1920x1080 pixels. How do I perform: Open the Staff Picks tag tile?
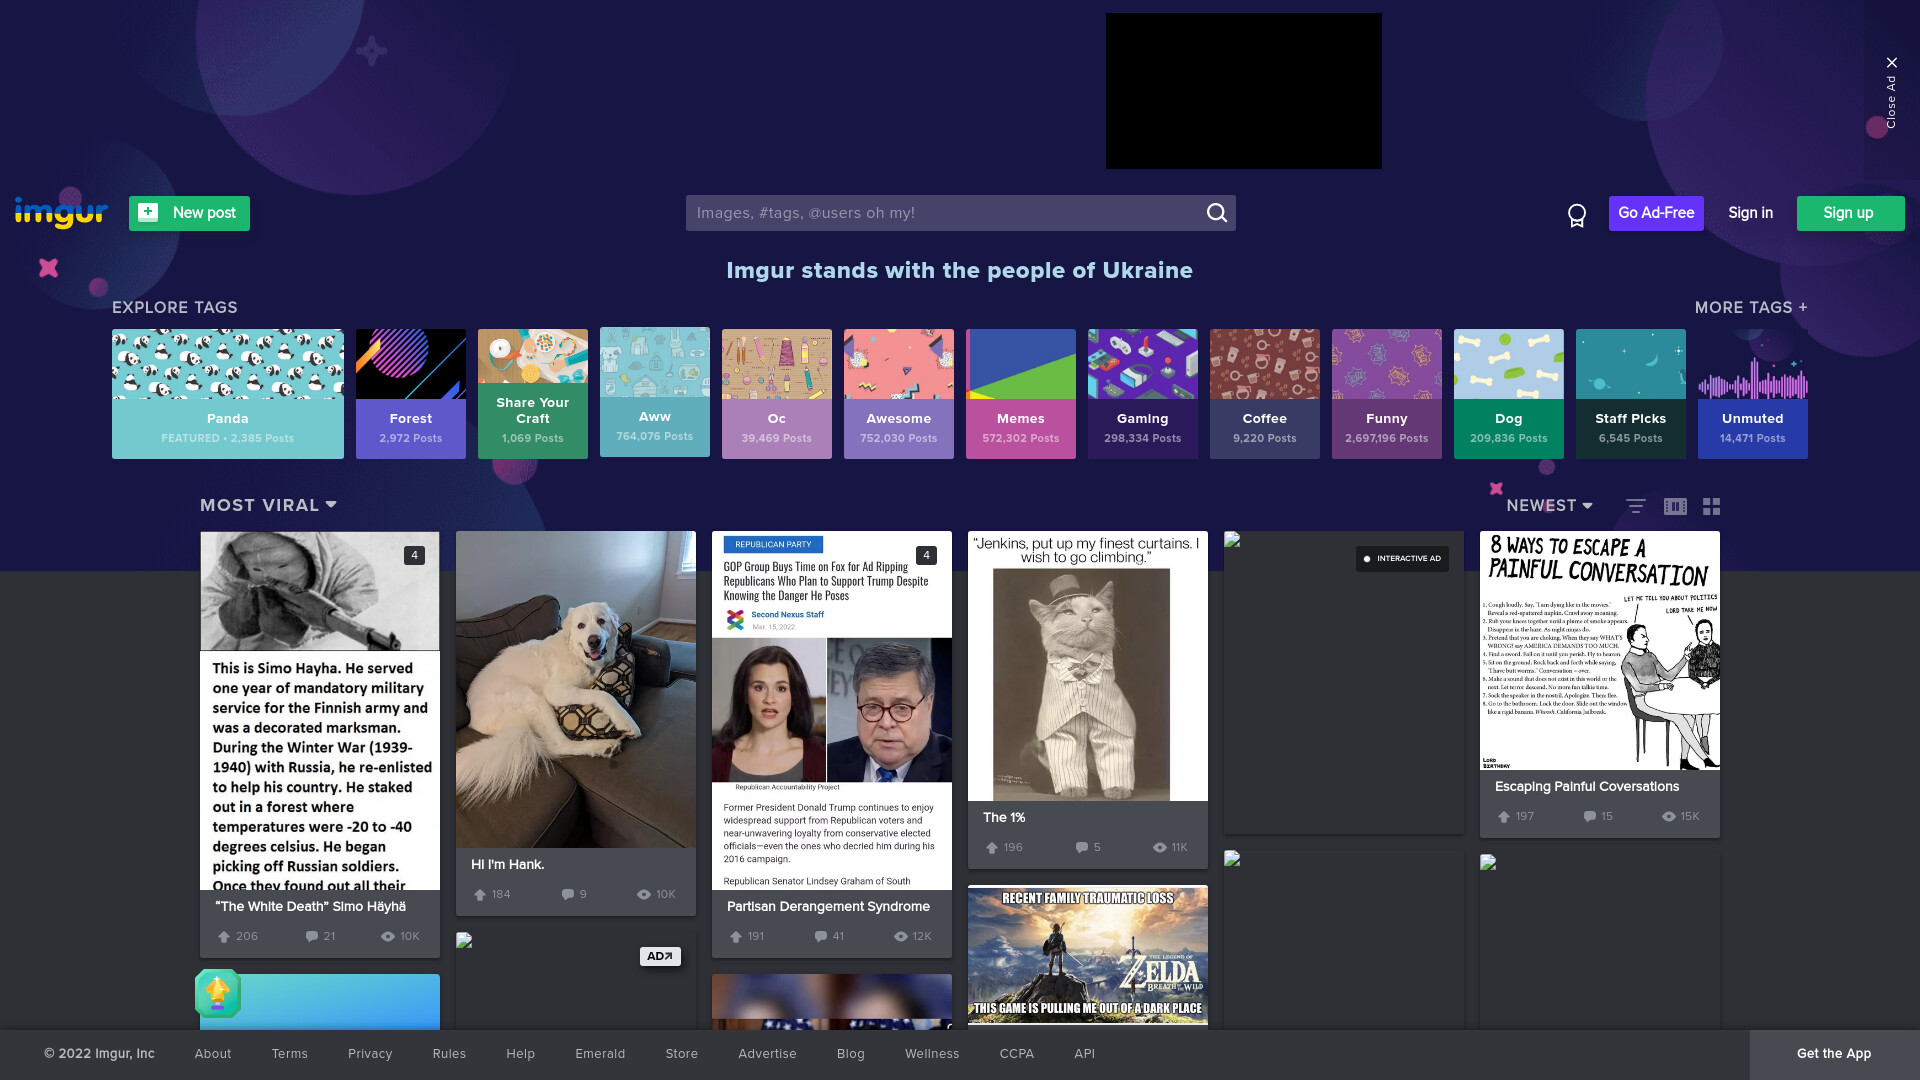(x=1631, y=394)
